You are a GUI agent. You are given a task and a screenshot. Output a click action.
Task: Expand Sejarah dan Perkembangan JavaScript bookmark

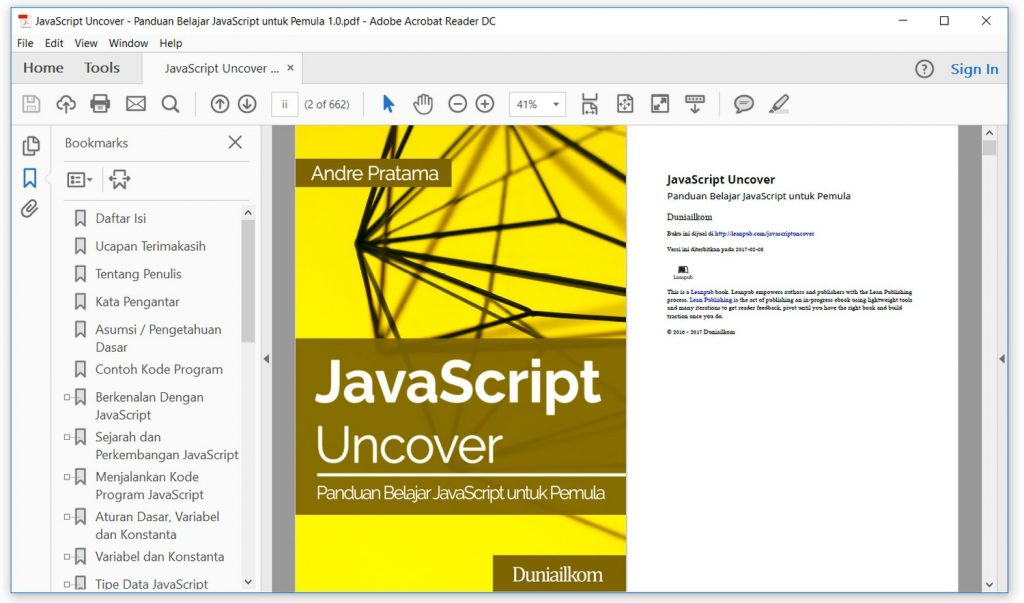(67, 436)
